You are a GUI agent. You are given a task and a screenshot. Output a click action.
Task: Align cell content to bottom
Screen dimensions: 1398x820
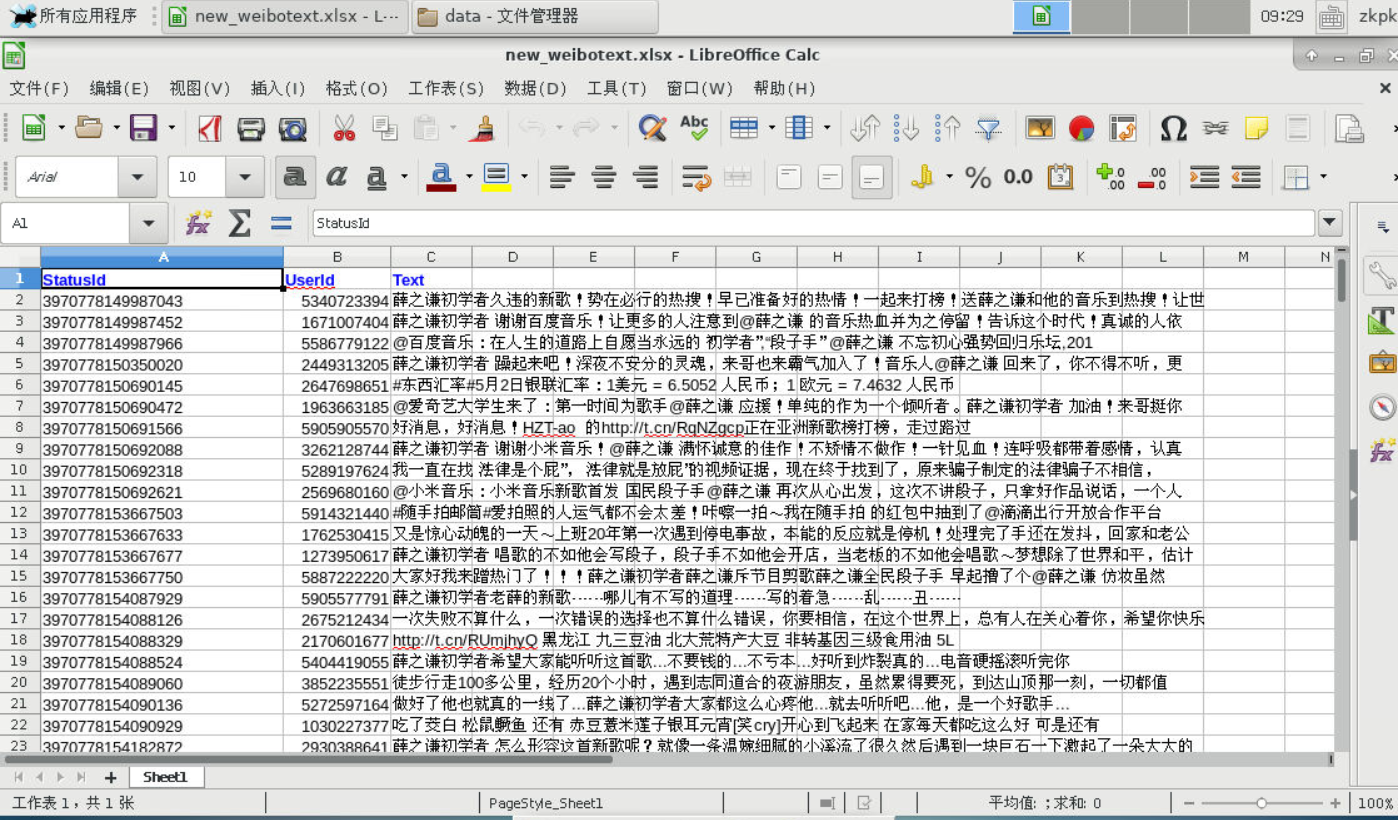(872, 178)
